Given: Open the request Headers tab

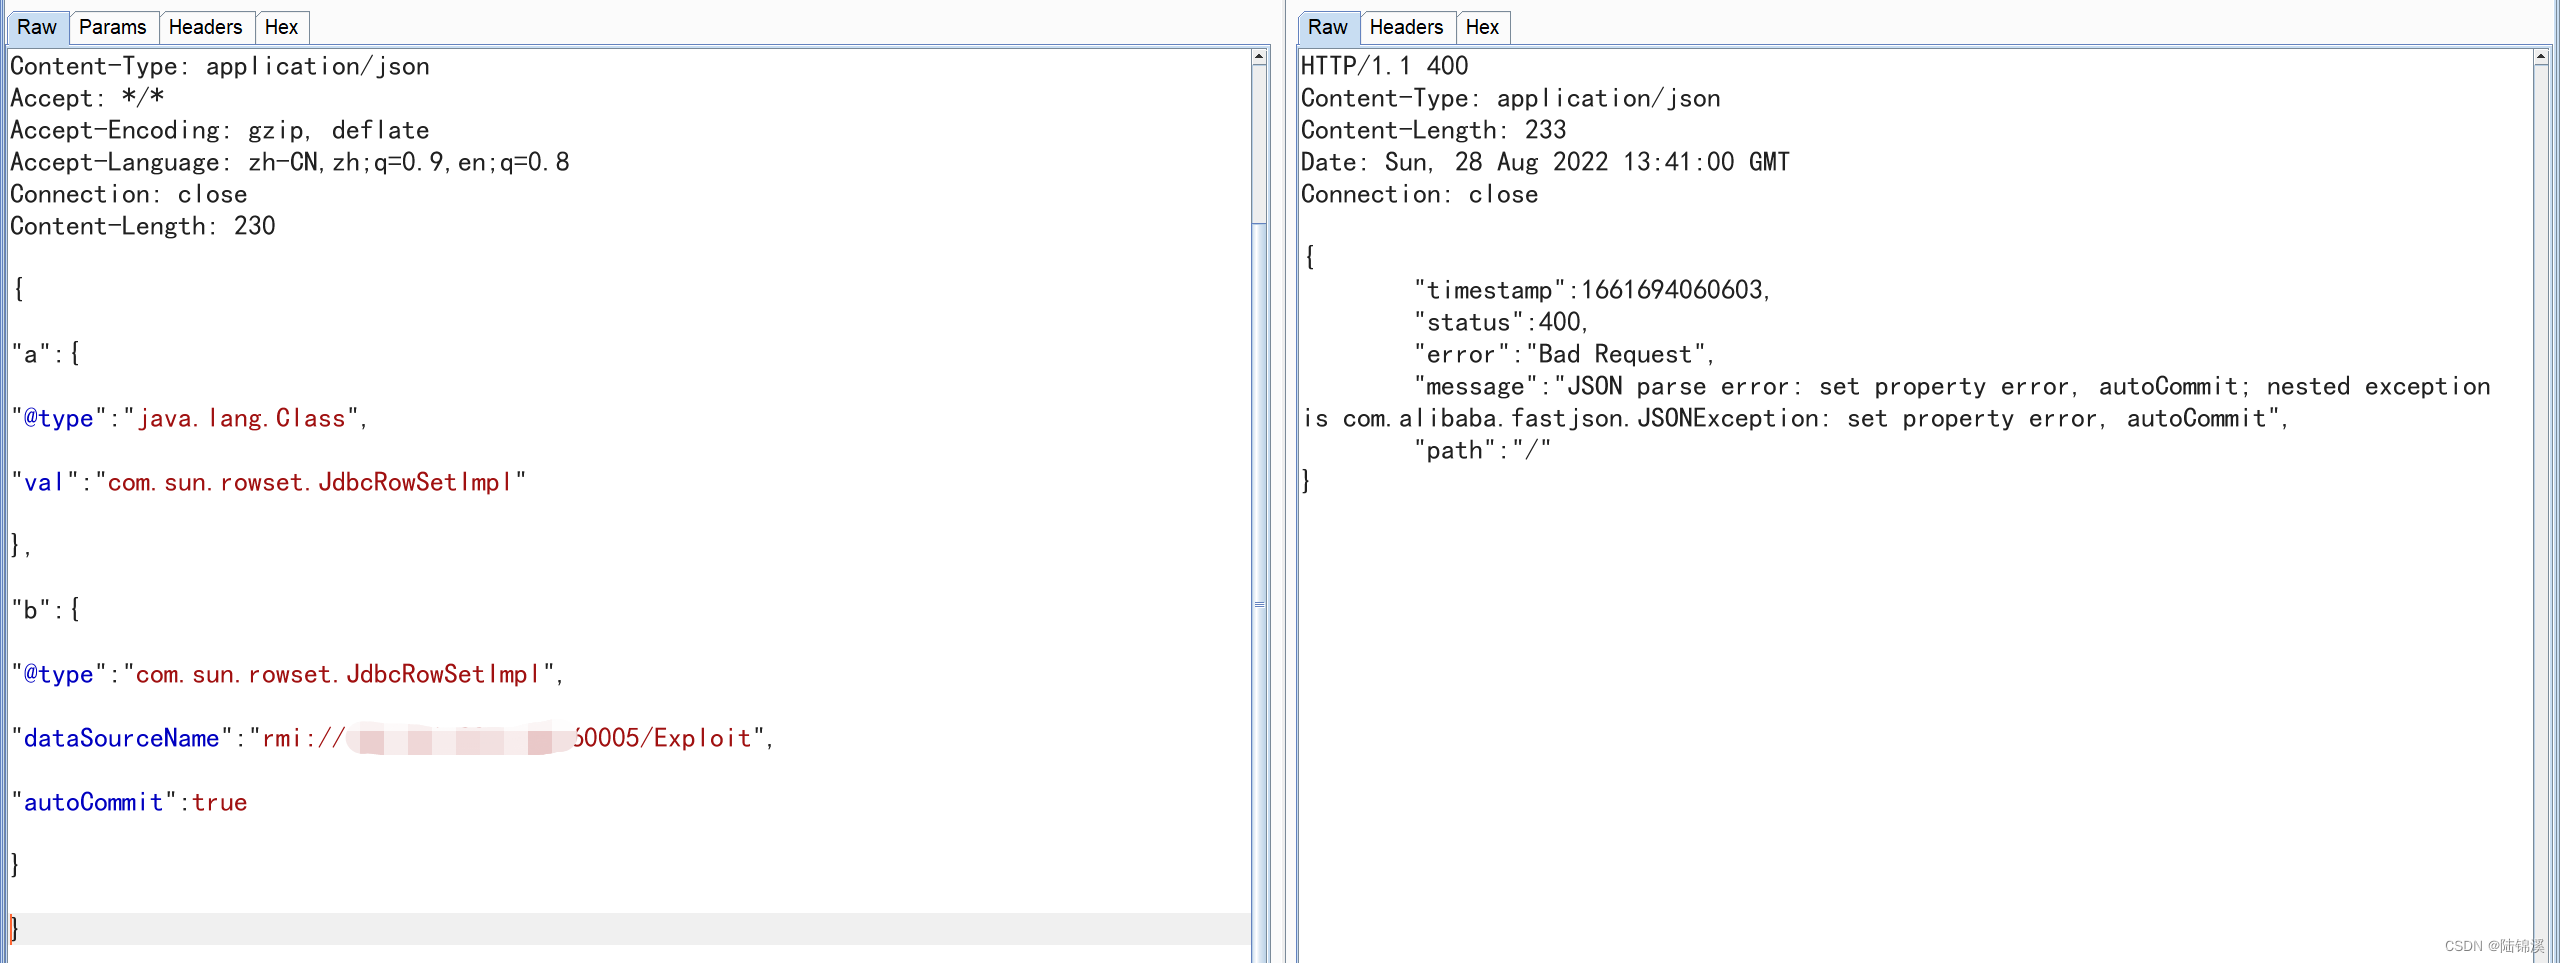Looking at the screenshot, I should [205, 27].
